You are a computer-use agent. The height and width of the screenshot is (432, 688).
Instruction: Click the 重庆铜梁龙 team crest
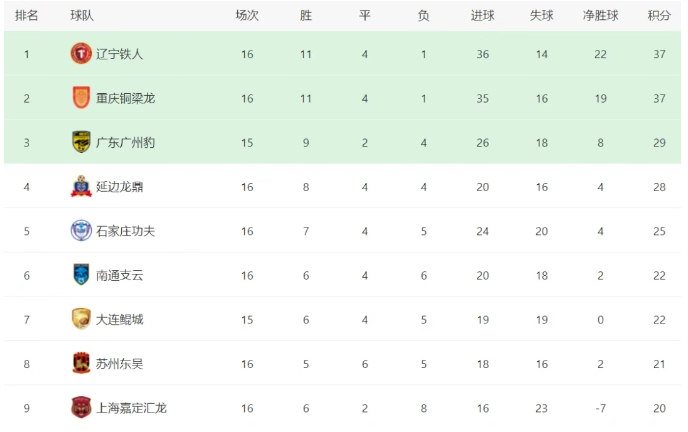[x=81, y=98]
